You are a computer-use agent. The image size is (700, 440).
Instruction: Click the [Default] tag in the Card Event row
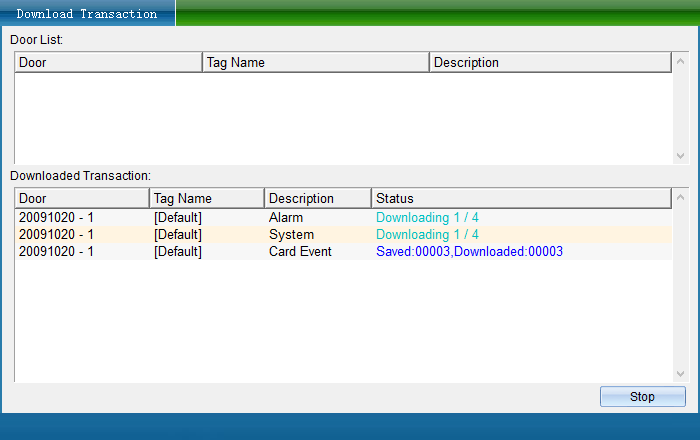point(178,252)
